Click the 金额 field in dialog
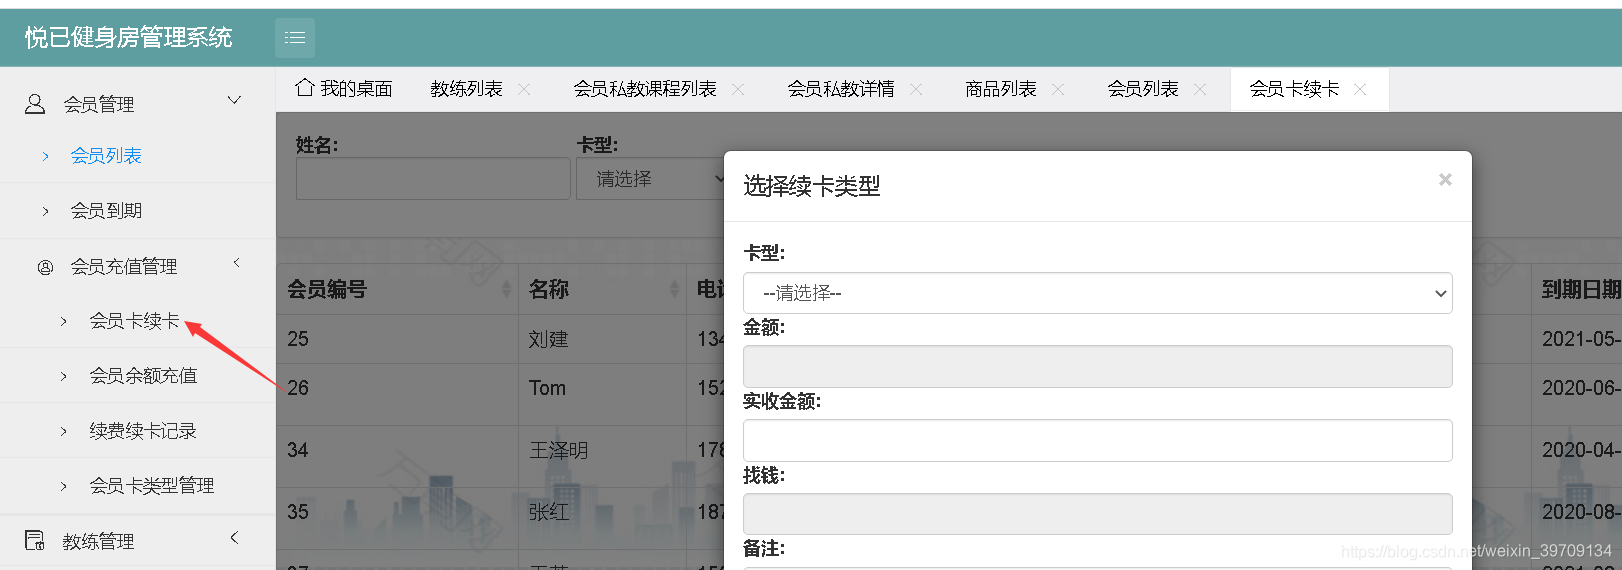Screen dimensions: 1622x570 (x=1097, y=367)
